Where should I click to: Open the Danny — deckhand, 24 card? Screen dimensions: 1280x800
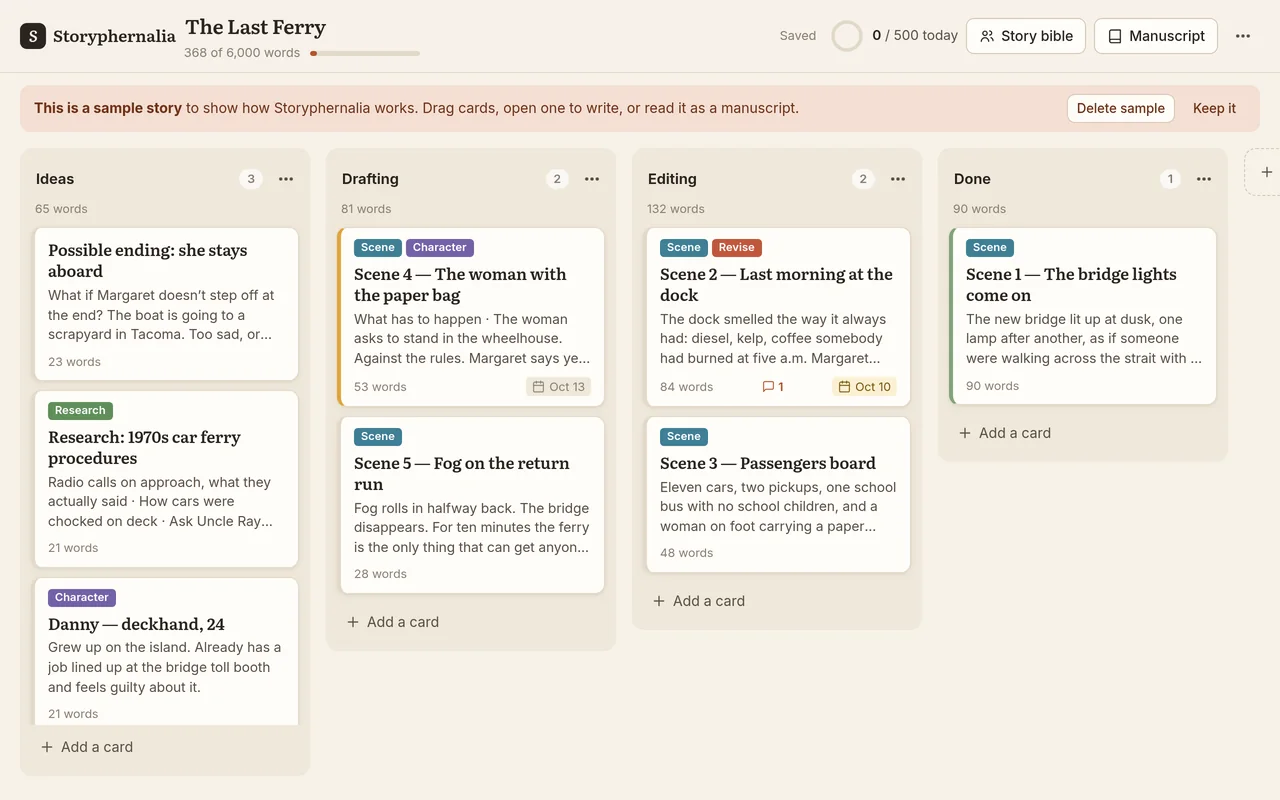(x=166, y=650)
